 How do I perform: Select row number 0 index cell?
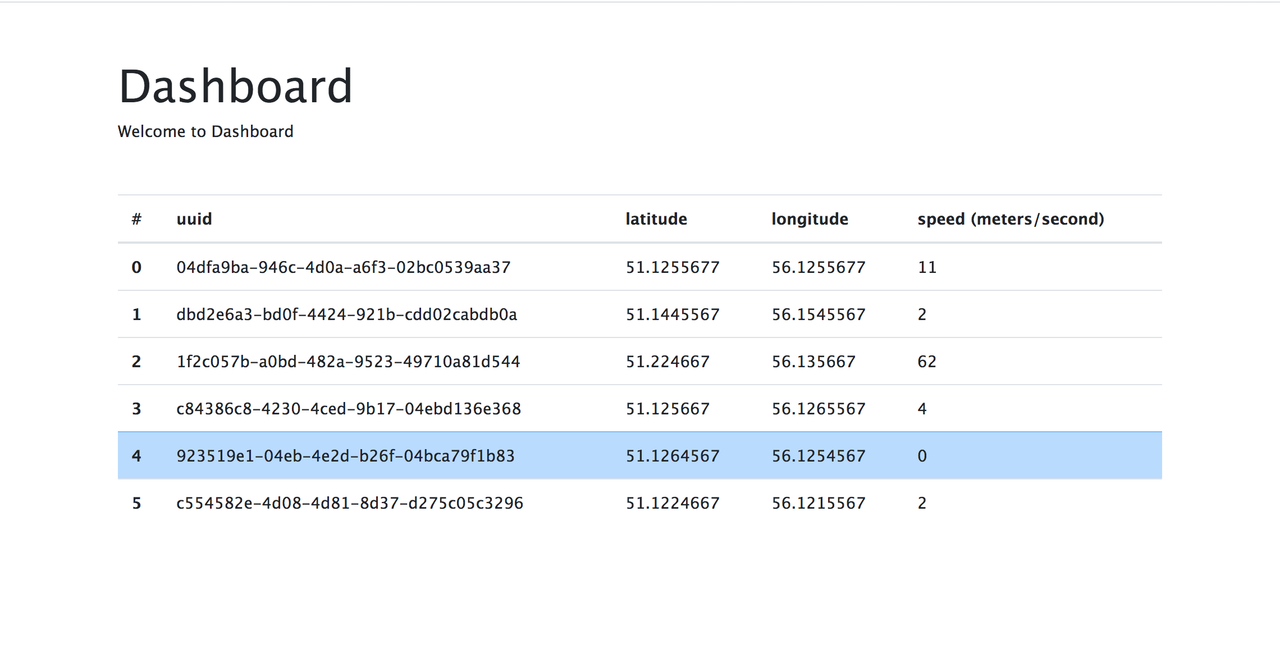pyautogui.click(x=137, y=267)
